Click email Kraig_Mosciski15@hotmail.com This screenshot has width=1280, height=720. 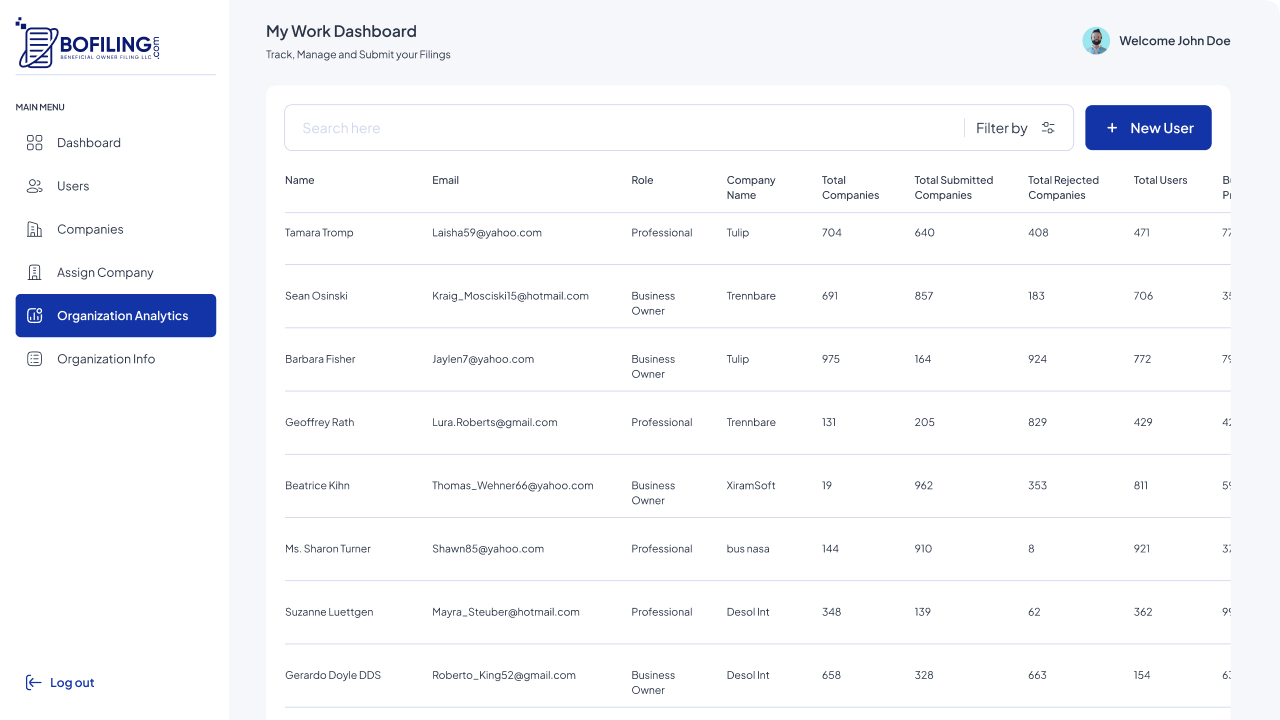(510, 296)
